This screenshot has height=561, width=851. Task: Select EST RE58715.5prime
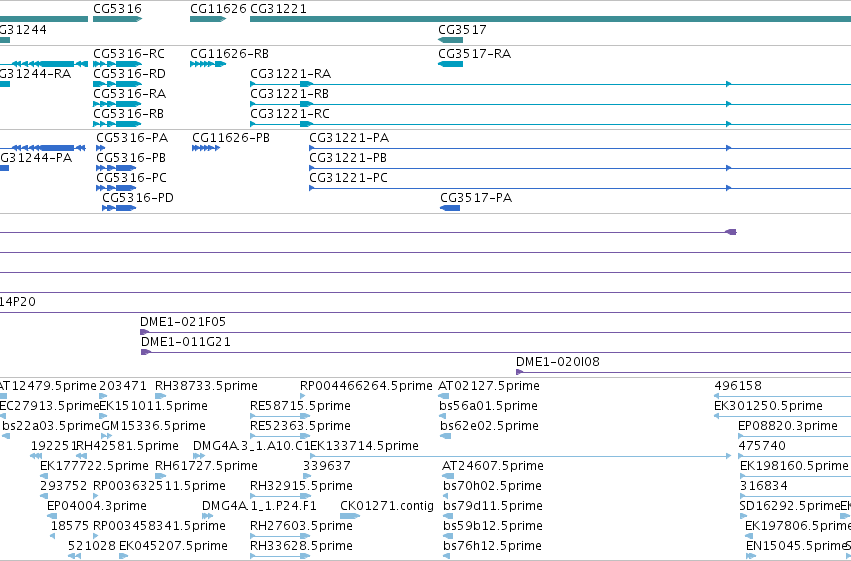(x=301, y=406)
